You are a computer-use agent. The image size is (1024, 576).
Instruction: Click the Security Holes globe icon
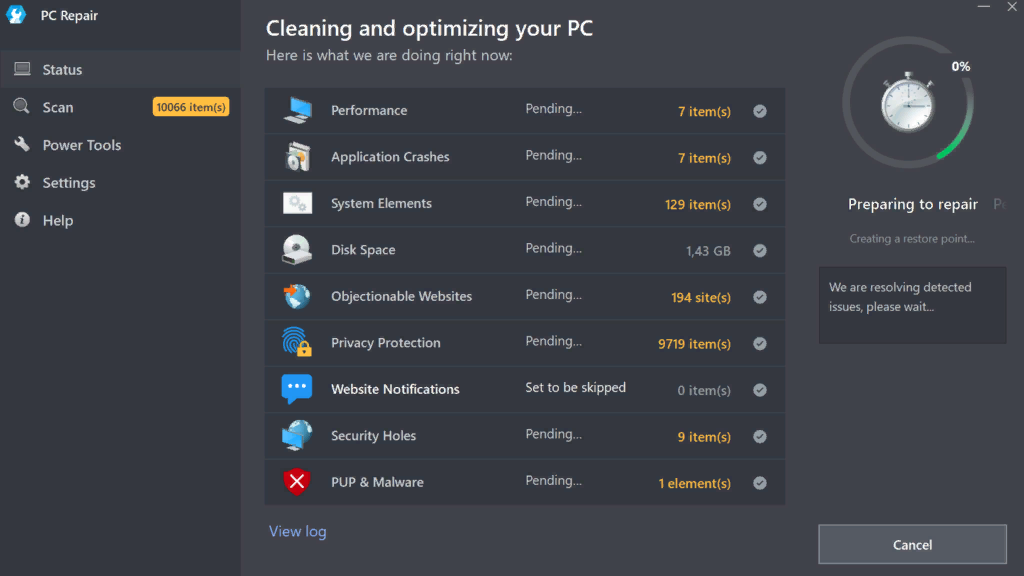click(x=296, y=436)
